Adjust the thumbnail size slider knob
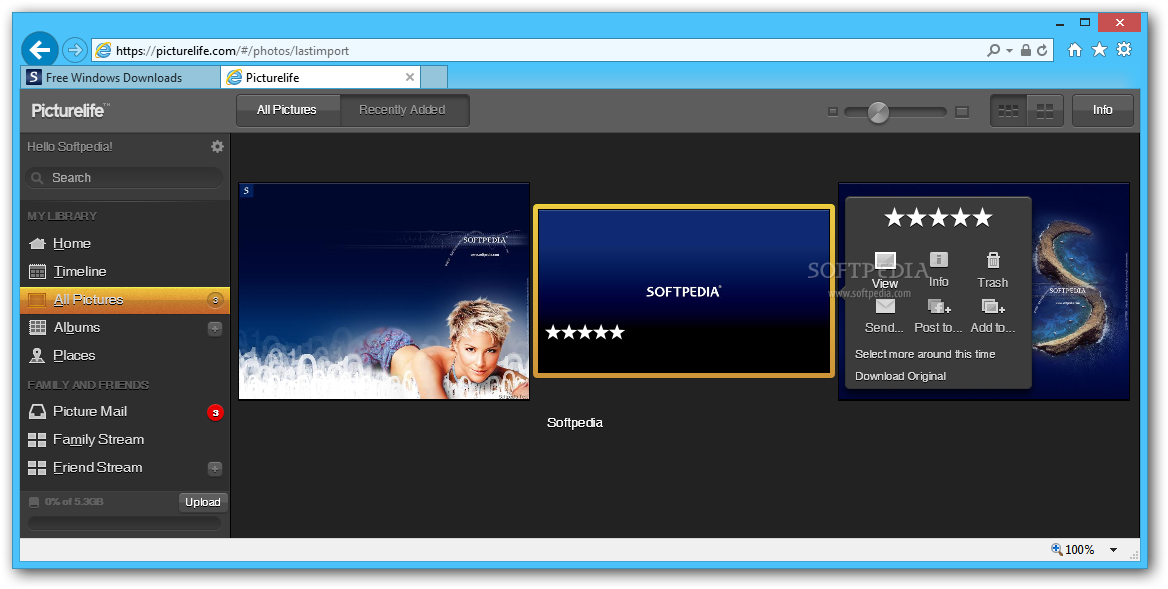This screenshot has width=1168, height=589. click(878, 112)
